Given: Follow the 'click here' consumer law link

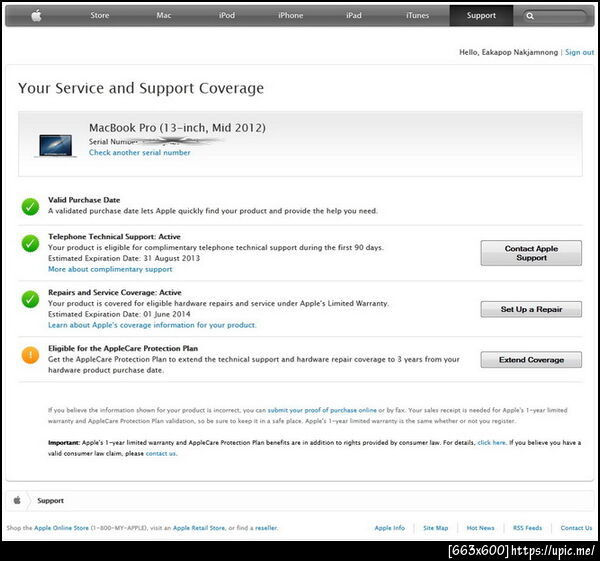Looking at the screenshot, I should tap(491, 442).
